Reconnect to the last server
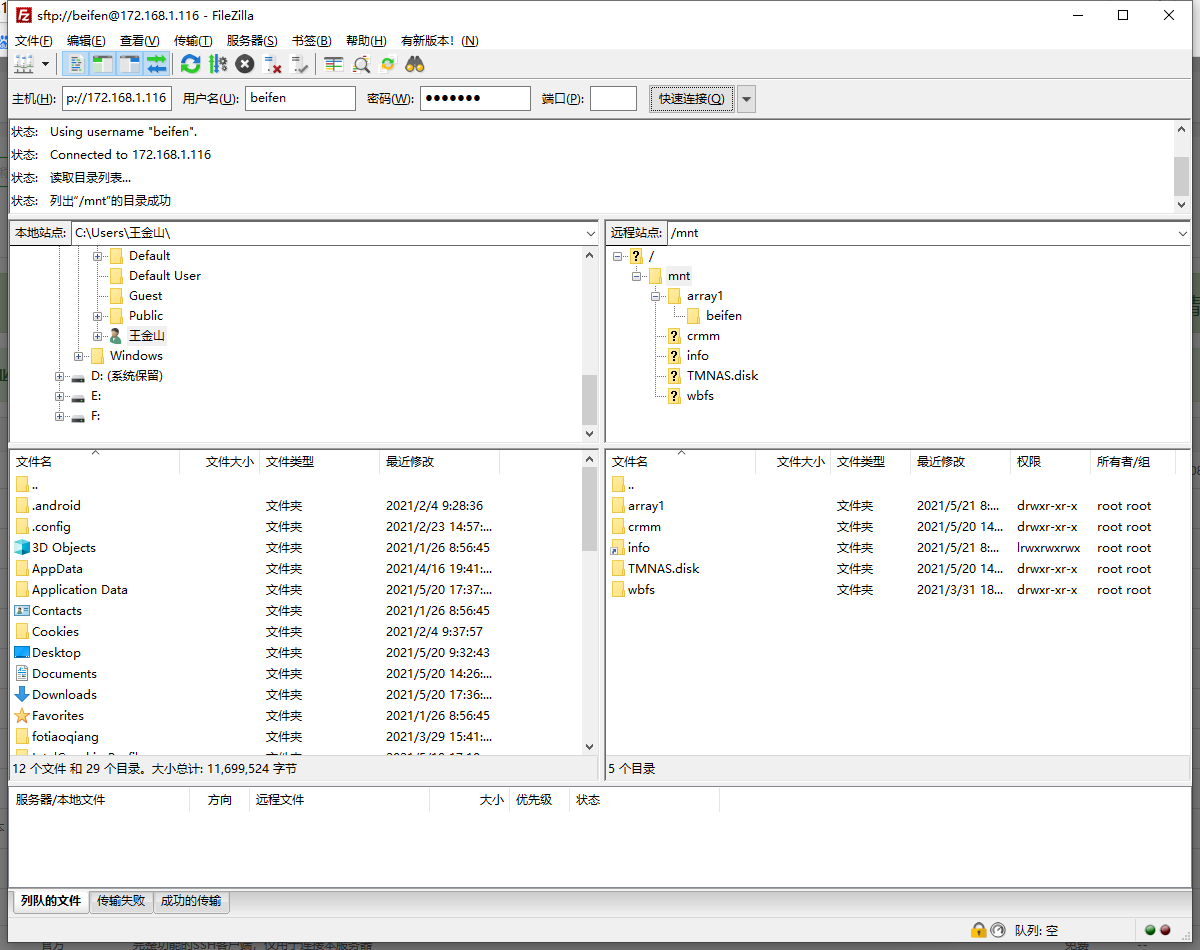This screenshot has height=950, width=1200. (x=299, y=64)
